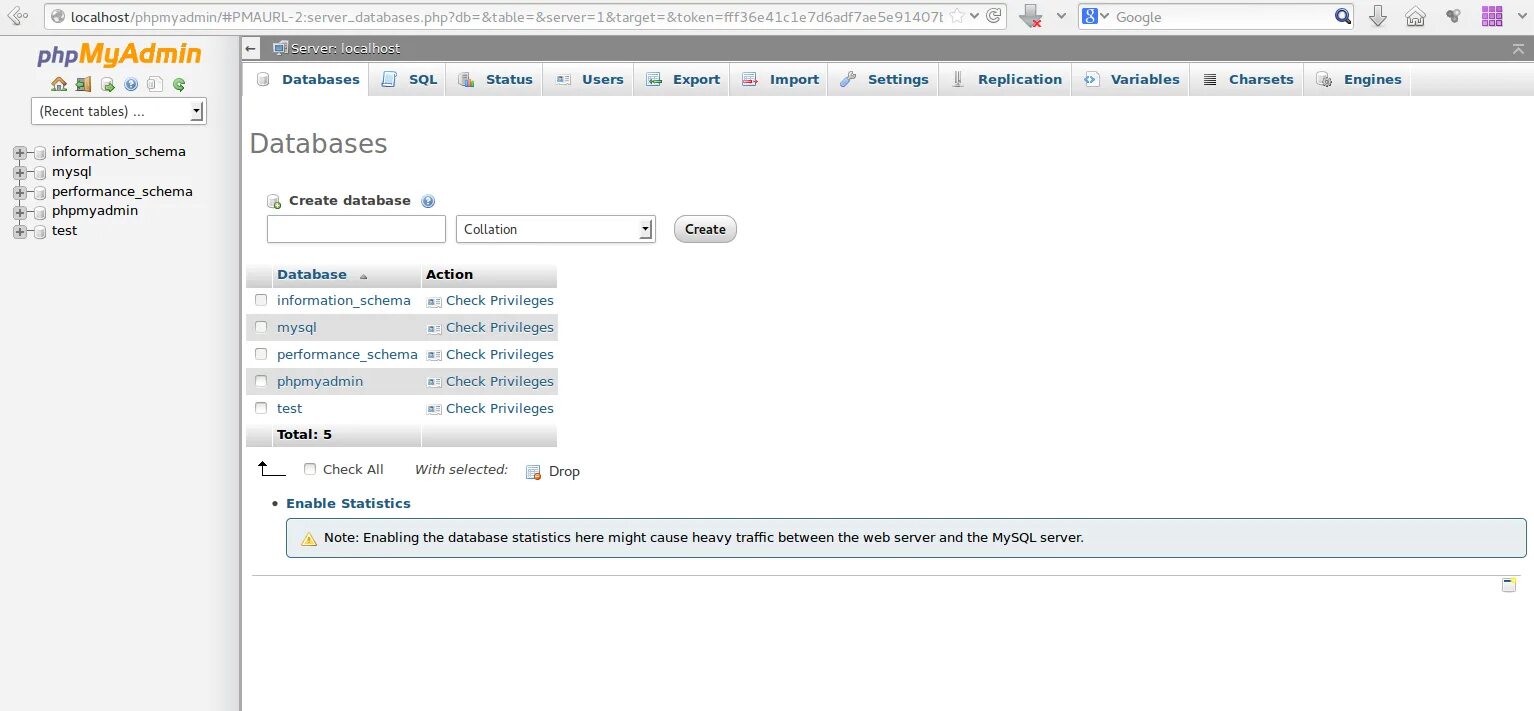Click the magnifier in Google search box
1534x711 pixels.
(x=1343, y=16)
